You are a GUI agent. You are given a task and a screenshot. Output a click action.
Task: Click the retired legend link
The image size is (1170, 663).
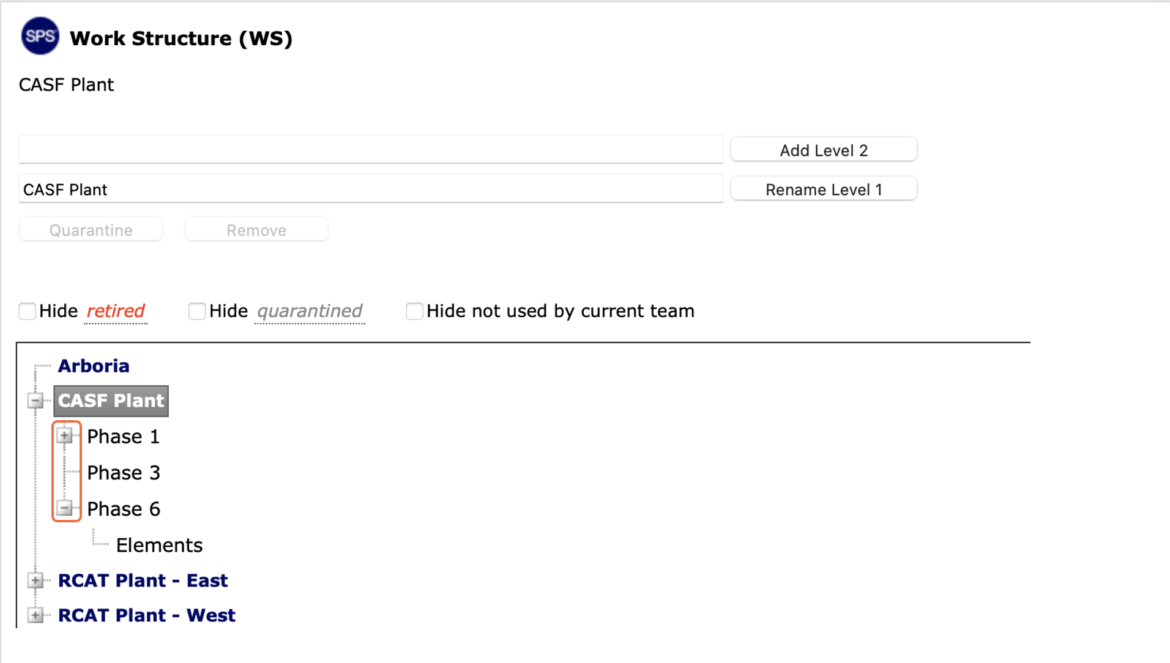point(116,311)
